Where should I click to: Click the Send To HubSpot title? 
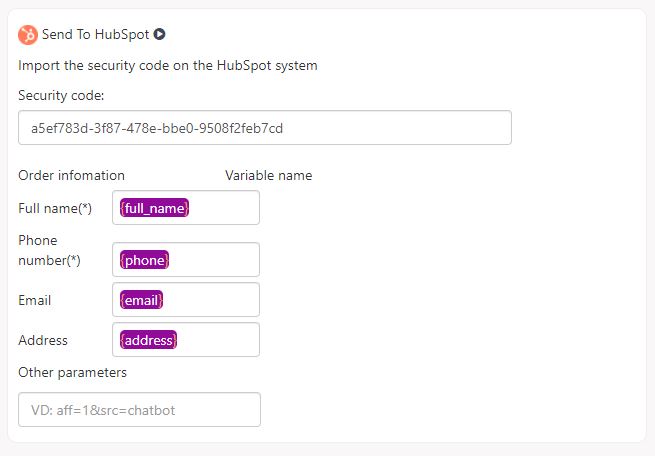click(95, 34)
